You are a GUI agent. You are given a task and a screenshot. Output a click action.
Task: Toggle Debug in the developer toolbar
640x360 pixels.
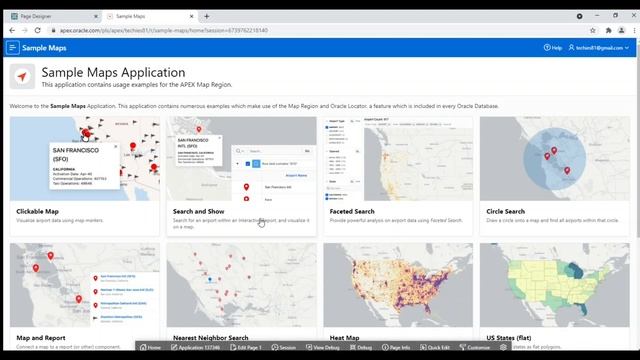[x=361, y=347]
